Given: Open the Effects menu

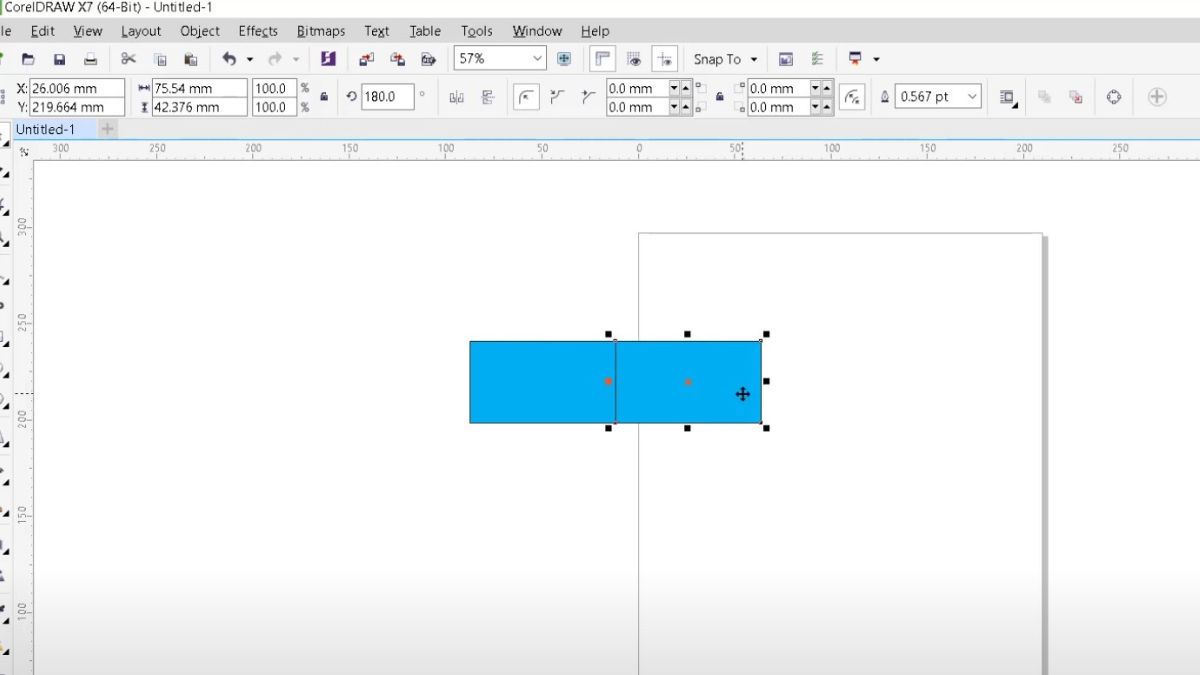Looking at the screenshot, I should [x=258, y=31].
